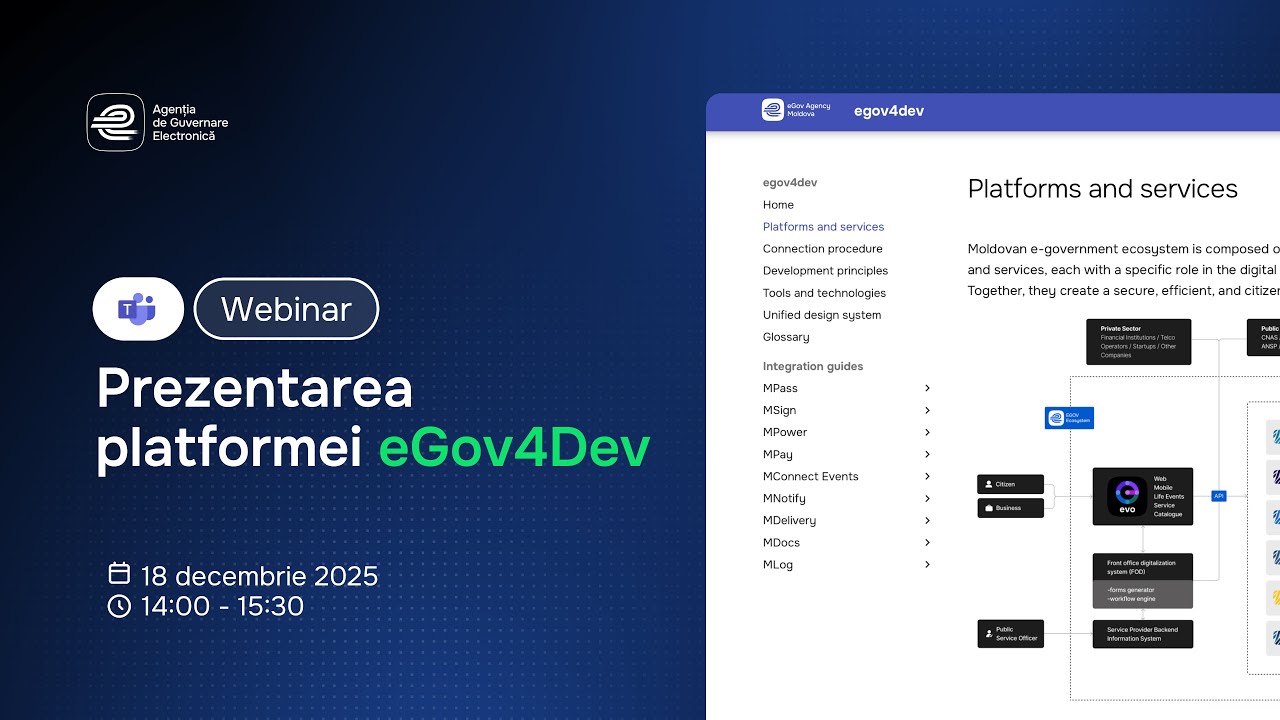The image size is (1280, 720).
Task: Open the MPay guide link
Action: click(778, 454)
